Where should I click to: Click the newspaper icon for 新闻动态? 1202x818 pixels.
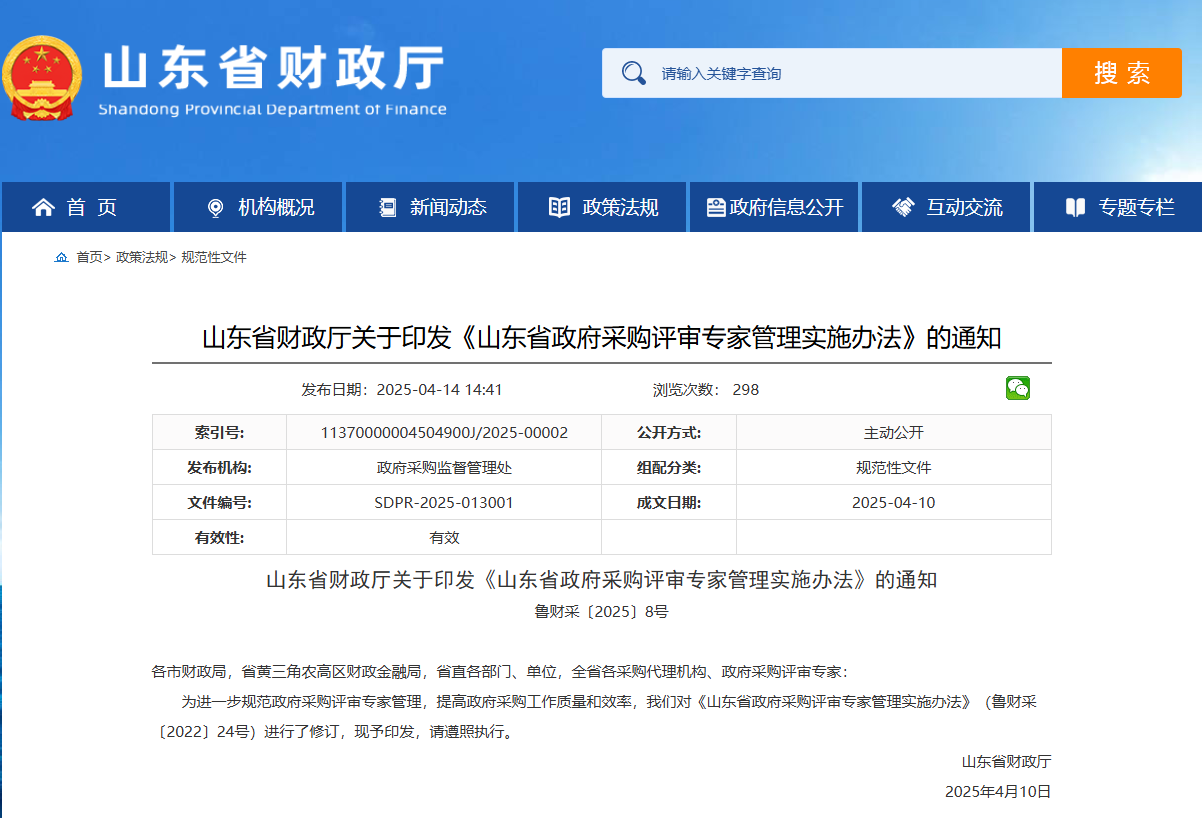pos(388,207)
